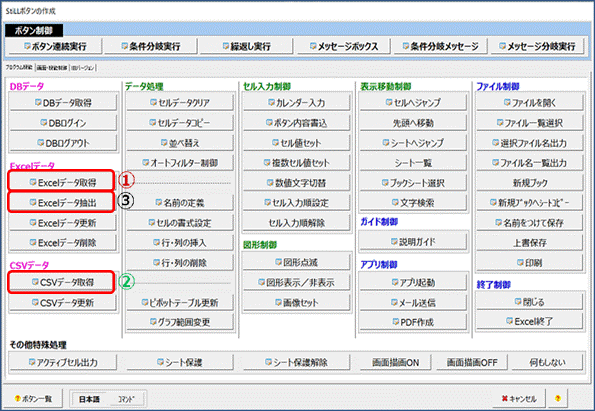
Task: Click the ボタン連続実行 control button
Action: [x=54, y=46]
